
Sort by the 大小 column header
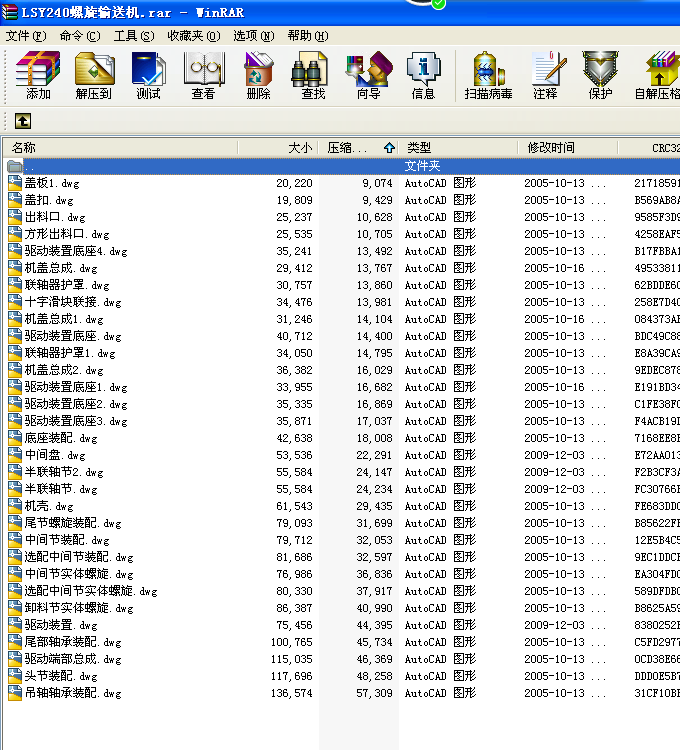point(278,148)
